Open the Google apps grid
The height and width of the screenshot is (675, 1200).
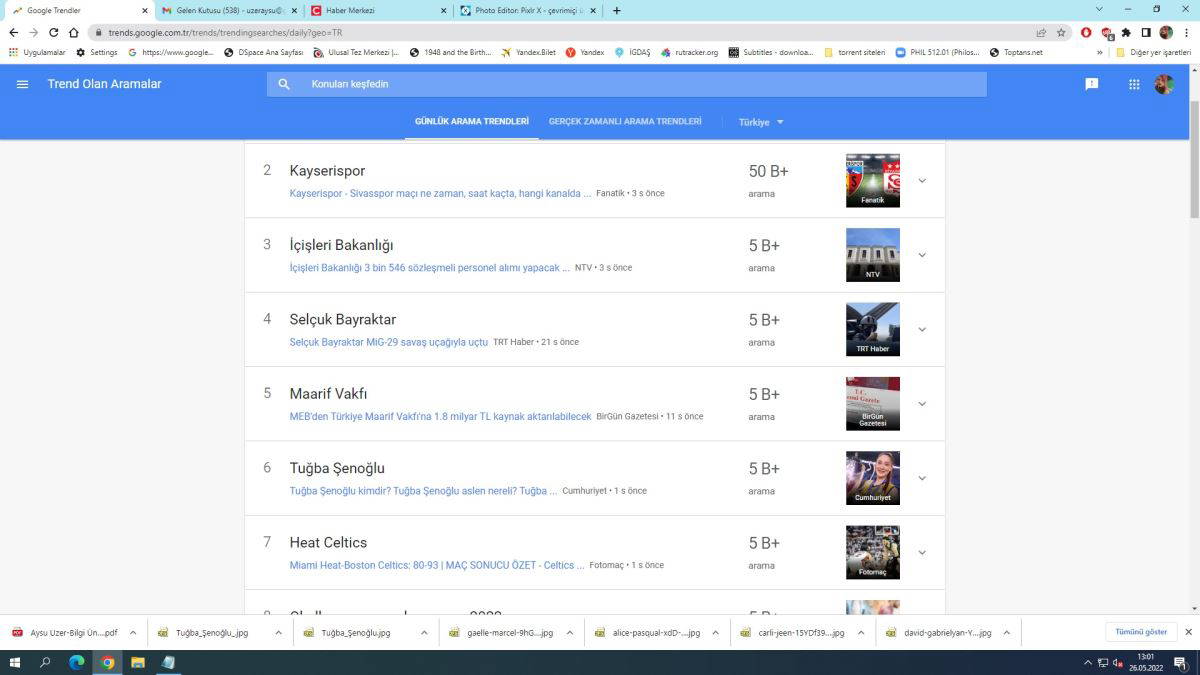point(1134,84)
